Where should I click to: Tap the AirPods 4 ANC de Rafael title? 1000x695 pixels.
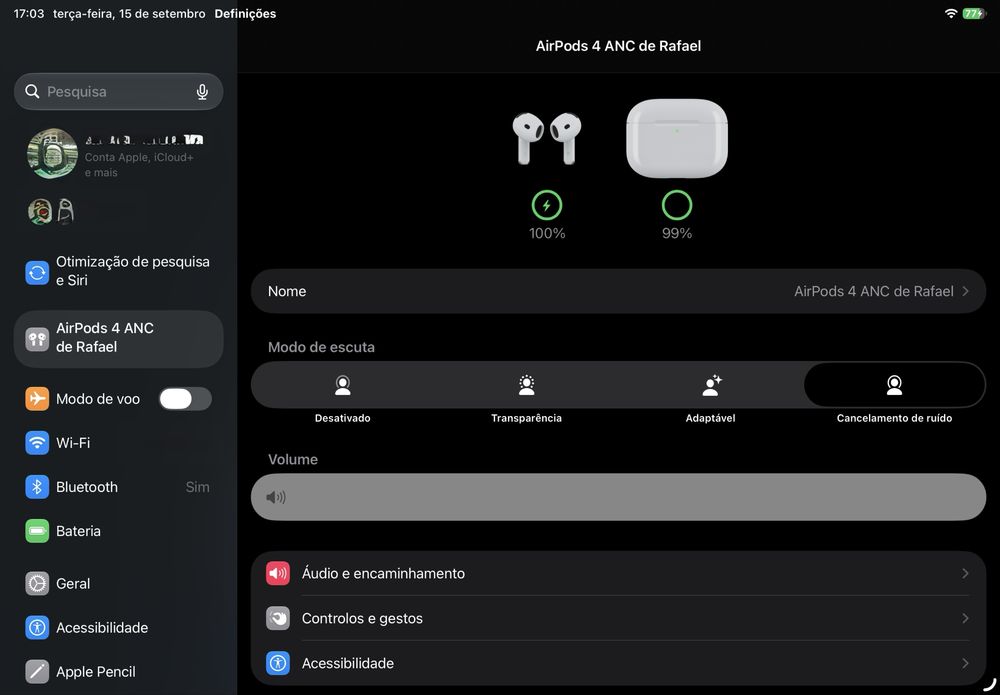click(x=618, y=46)
